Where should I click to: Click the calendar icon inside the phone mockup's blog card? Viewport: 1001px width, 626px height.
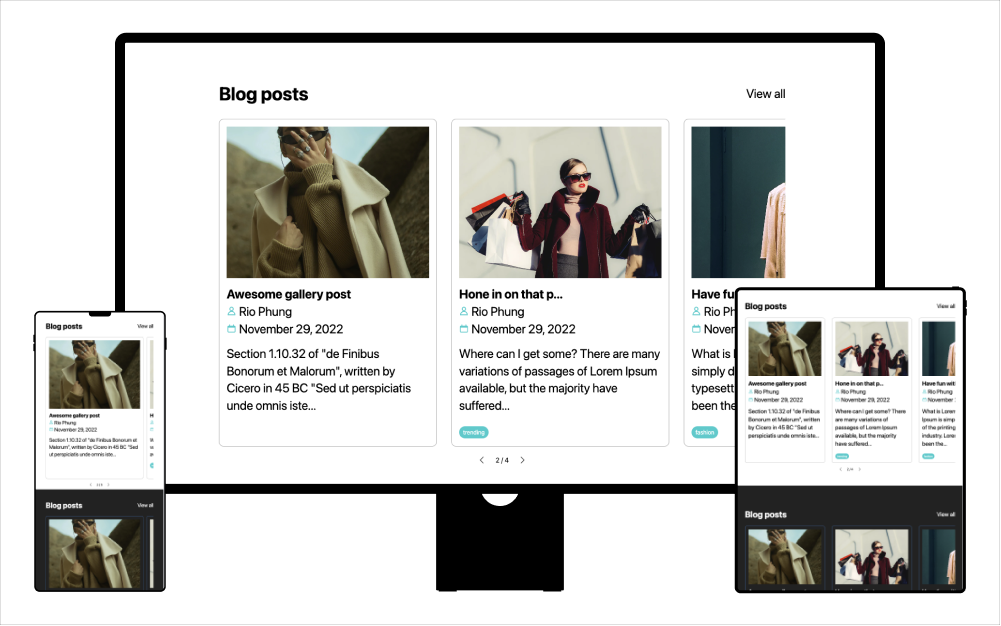(51, 430)
